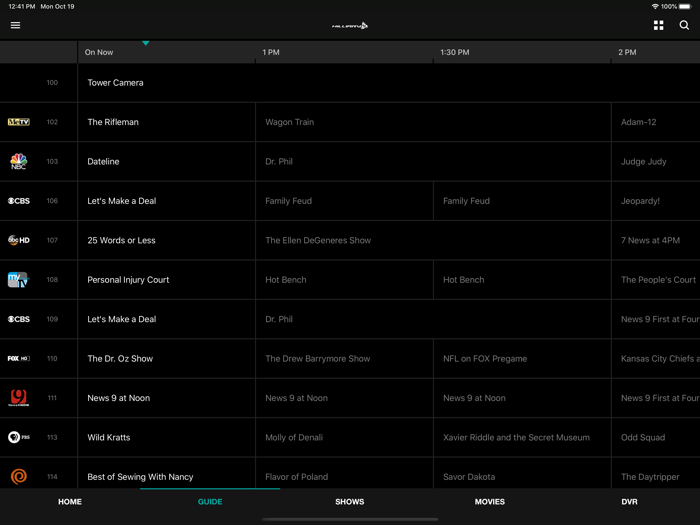Open the DVR tab
Screen dimensions: 700x525
coord(629,502)
